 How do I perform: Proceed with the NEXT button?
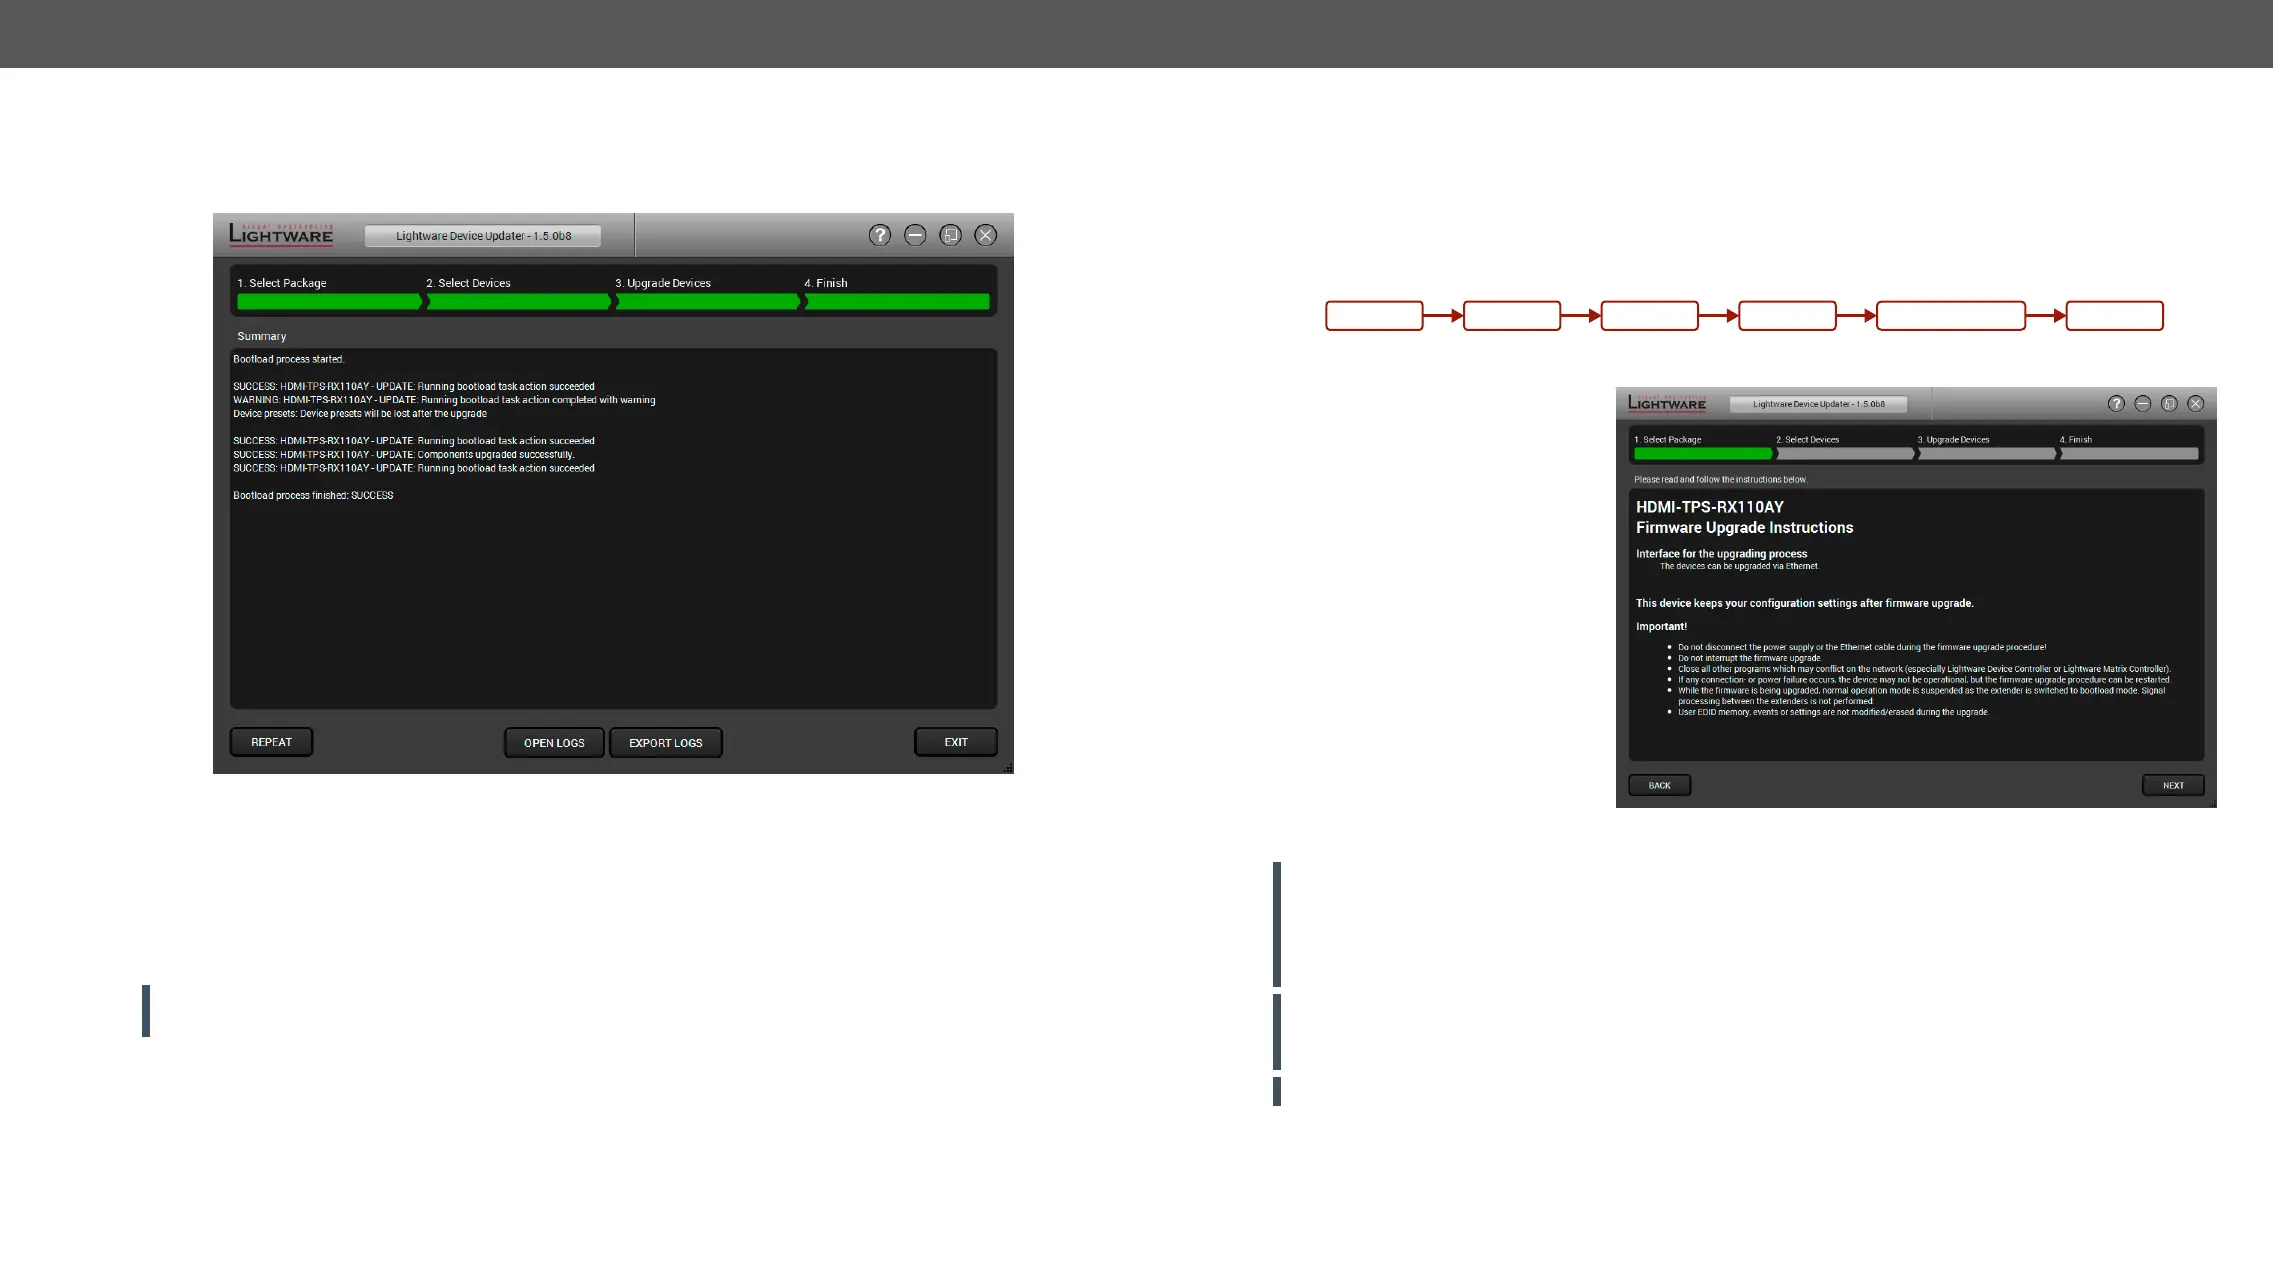2173,785
